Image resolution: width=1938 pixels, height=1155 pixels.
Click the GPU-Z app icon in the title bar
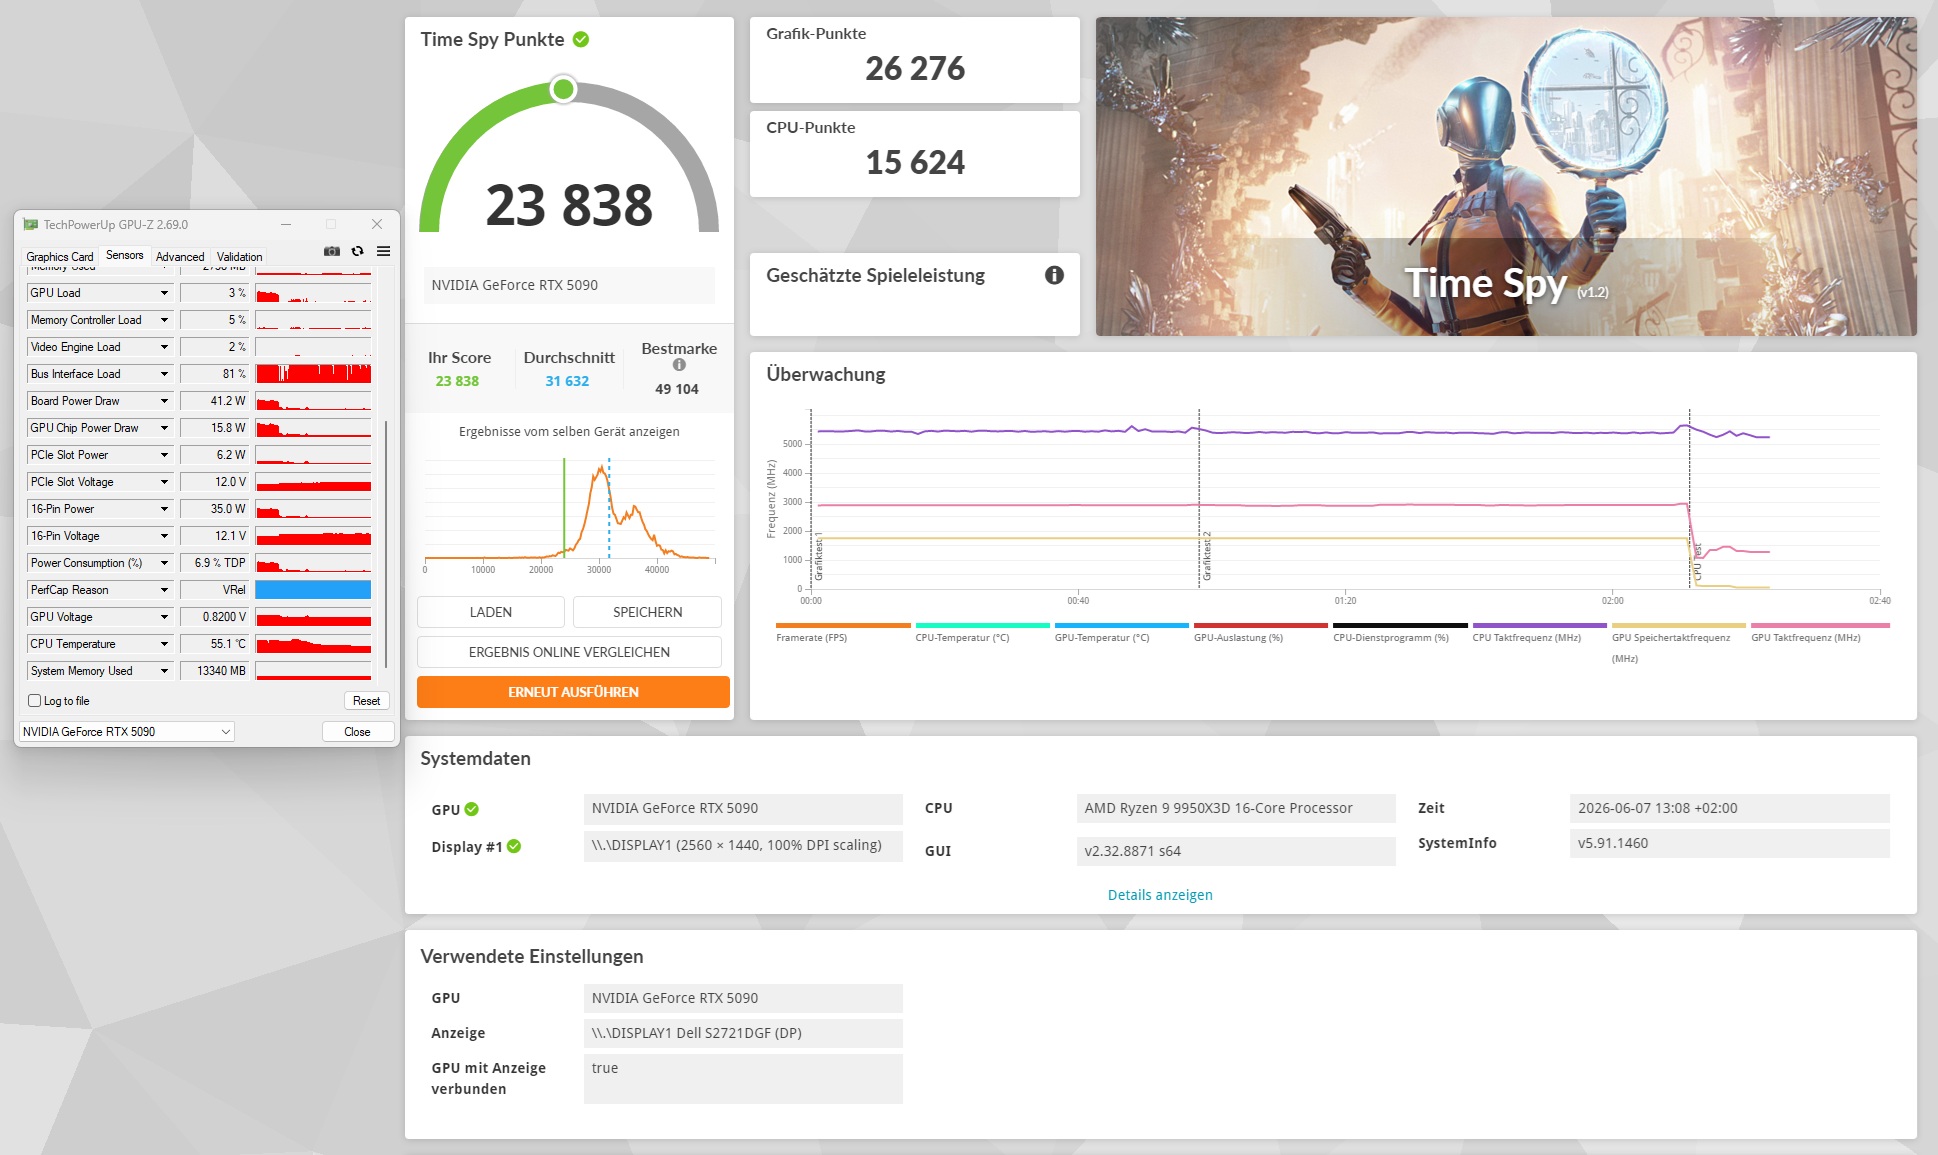tap(30, 225)
